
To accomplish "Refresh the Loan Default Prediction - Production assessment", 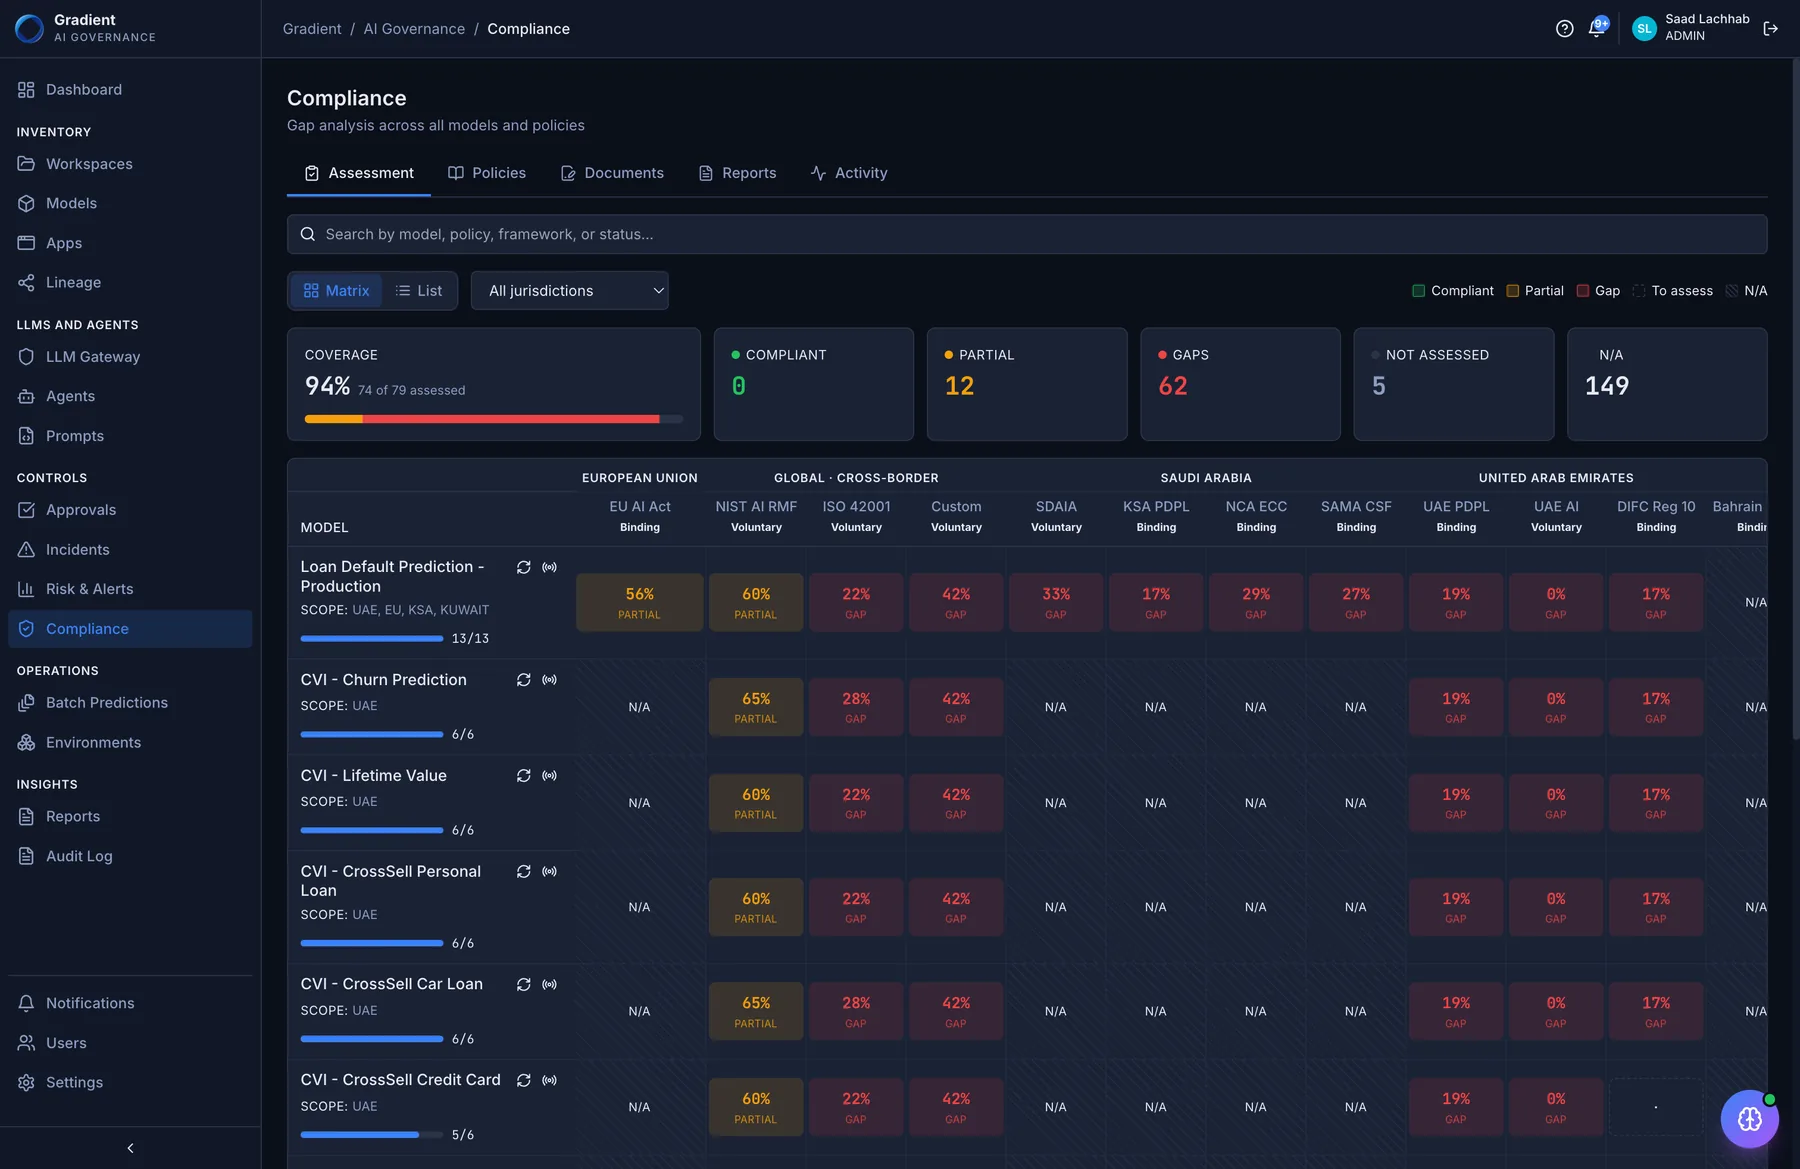I will (523, 567).
